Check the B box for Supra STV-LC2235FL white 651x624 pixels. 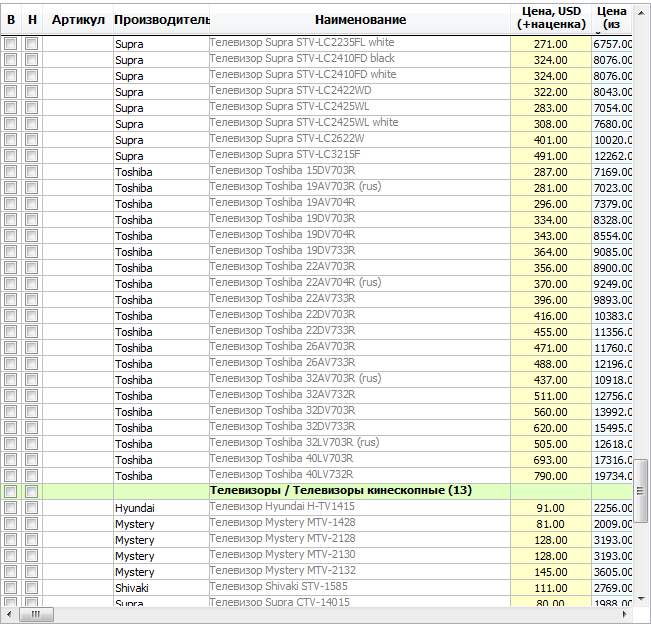click(11, 44)
